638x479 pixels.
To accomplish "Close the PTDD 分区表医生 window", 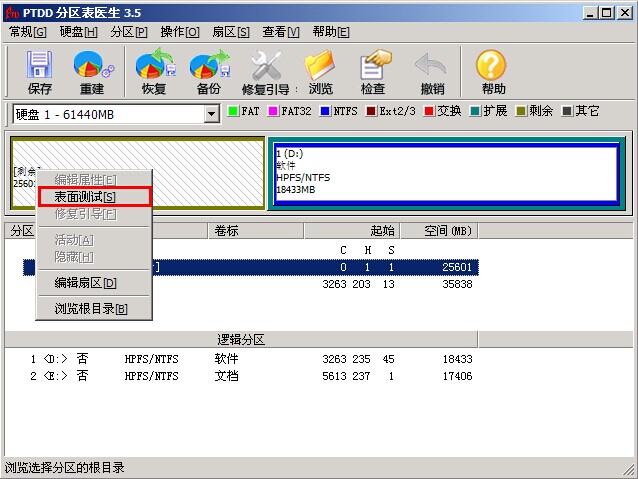I will [x=624, y=13].
